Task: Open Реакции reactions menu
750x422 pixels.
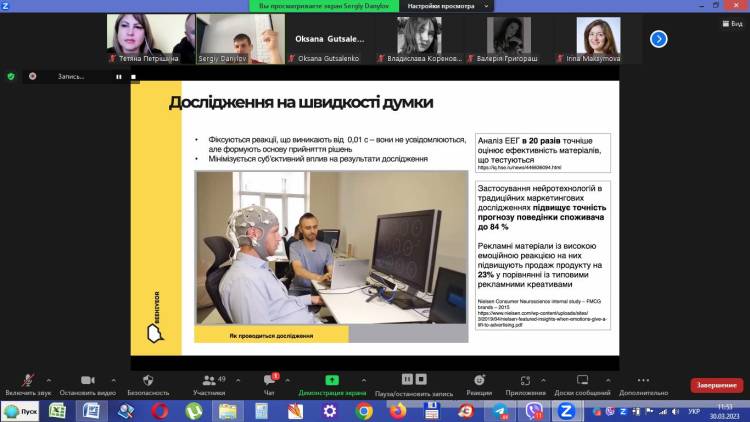Action: 479,382
